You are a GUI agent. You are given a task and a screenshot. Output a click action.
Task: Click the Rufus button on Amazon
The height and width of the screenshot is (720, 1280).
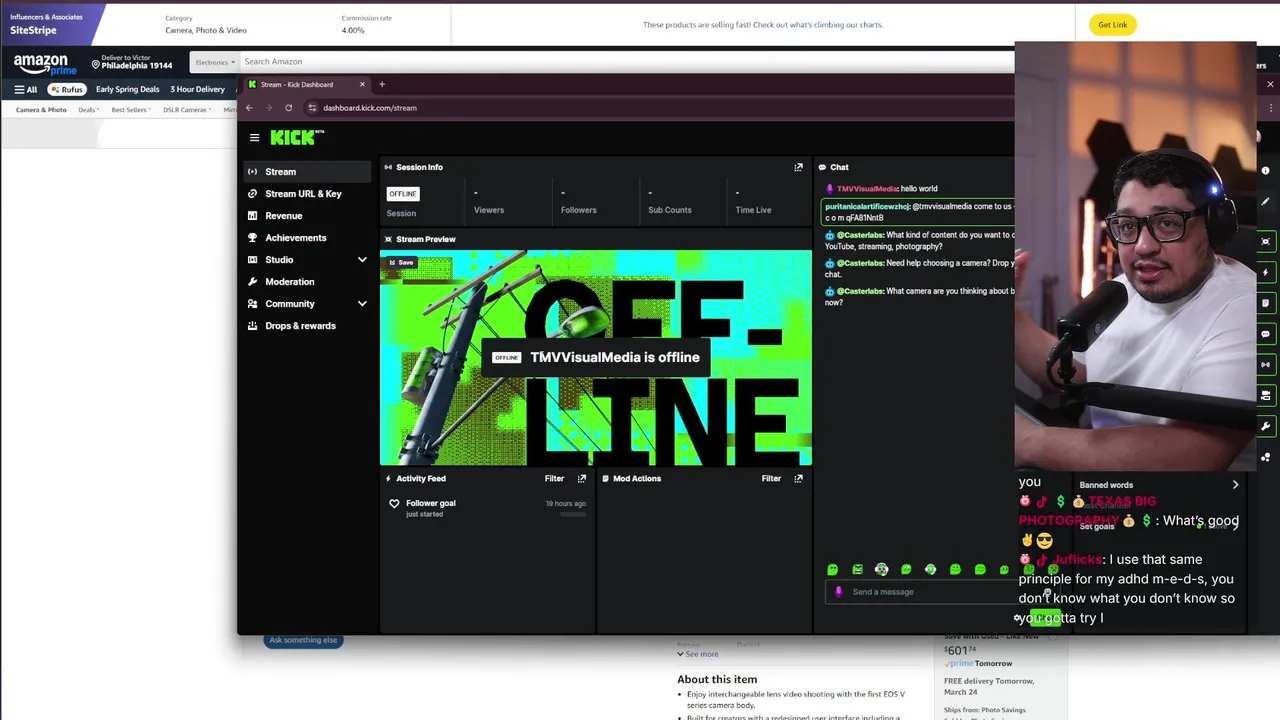67,89
